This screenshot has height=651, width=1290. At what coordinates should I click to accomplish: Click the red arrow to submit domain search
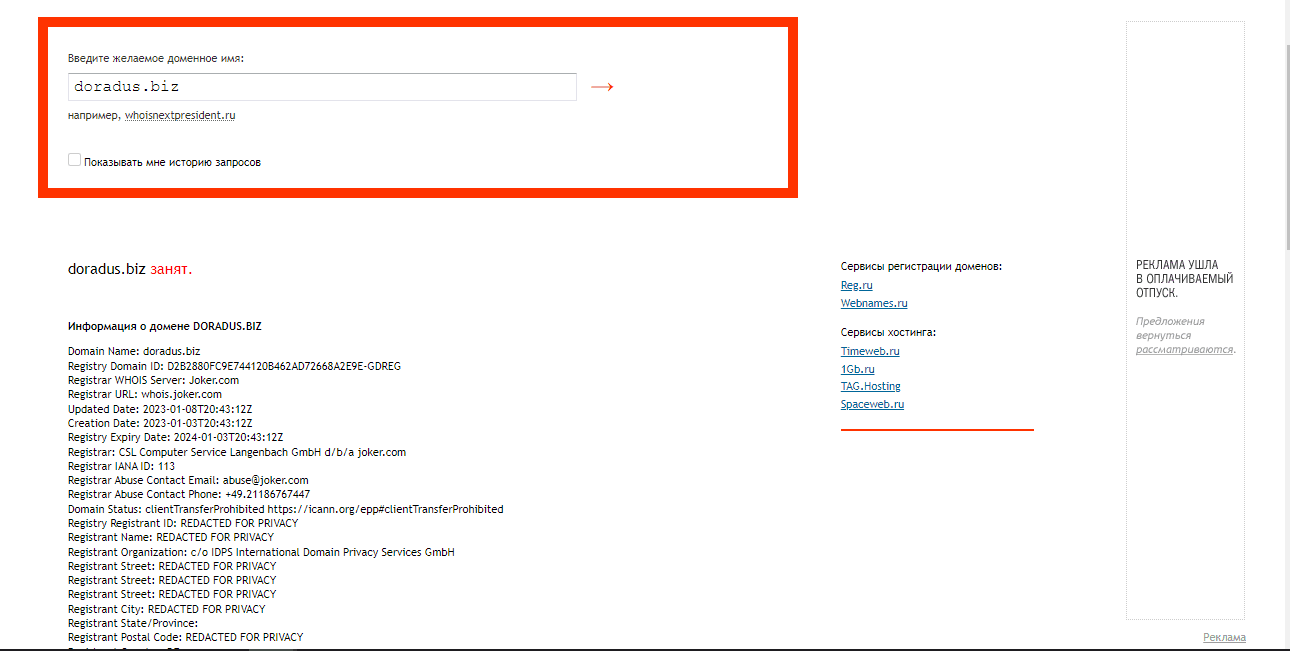point(601,87)
